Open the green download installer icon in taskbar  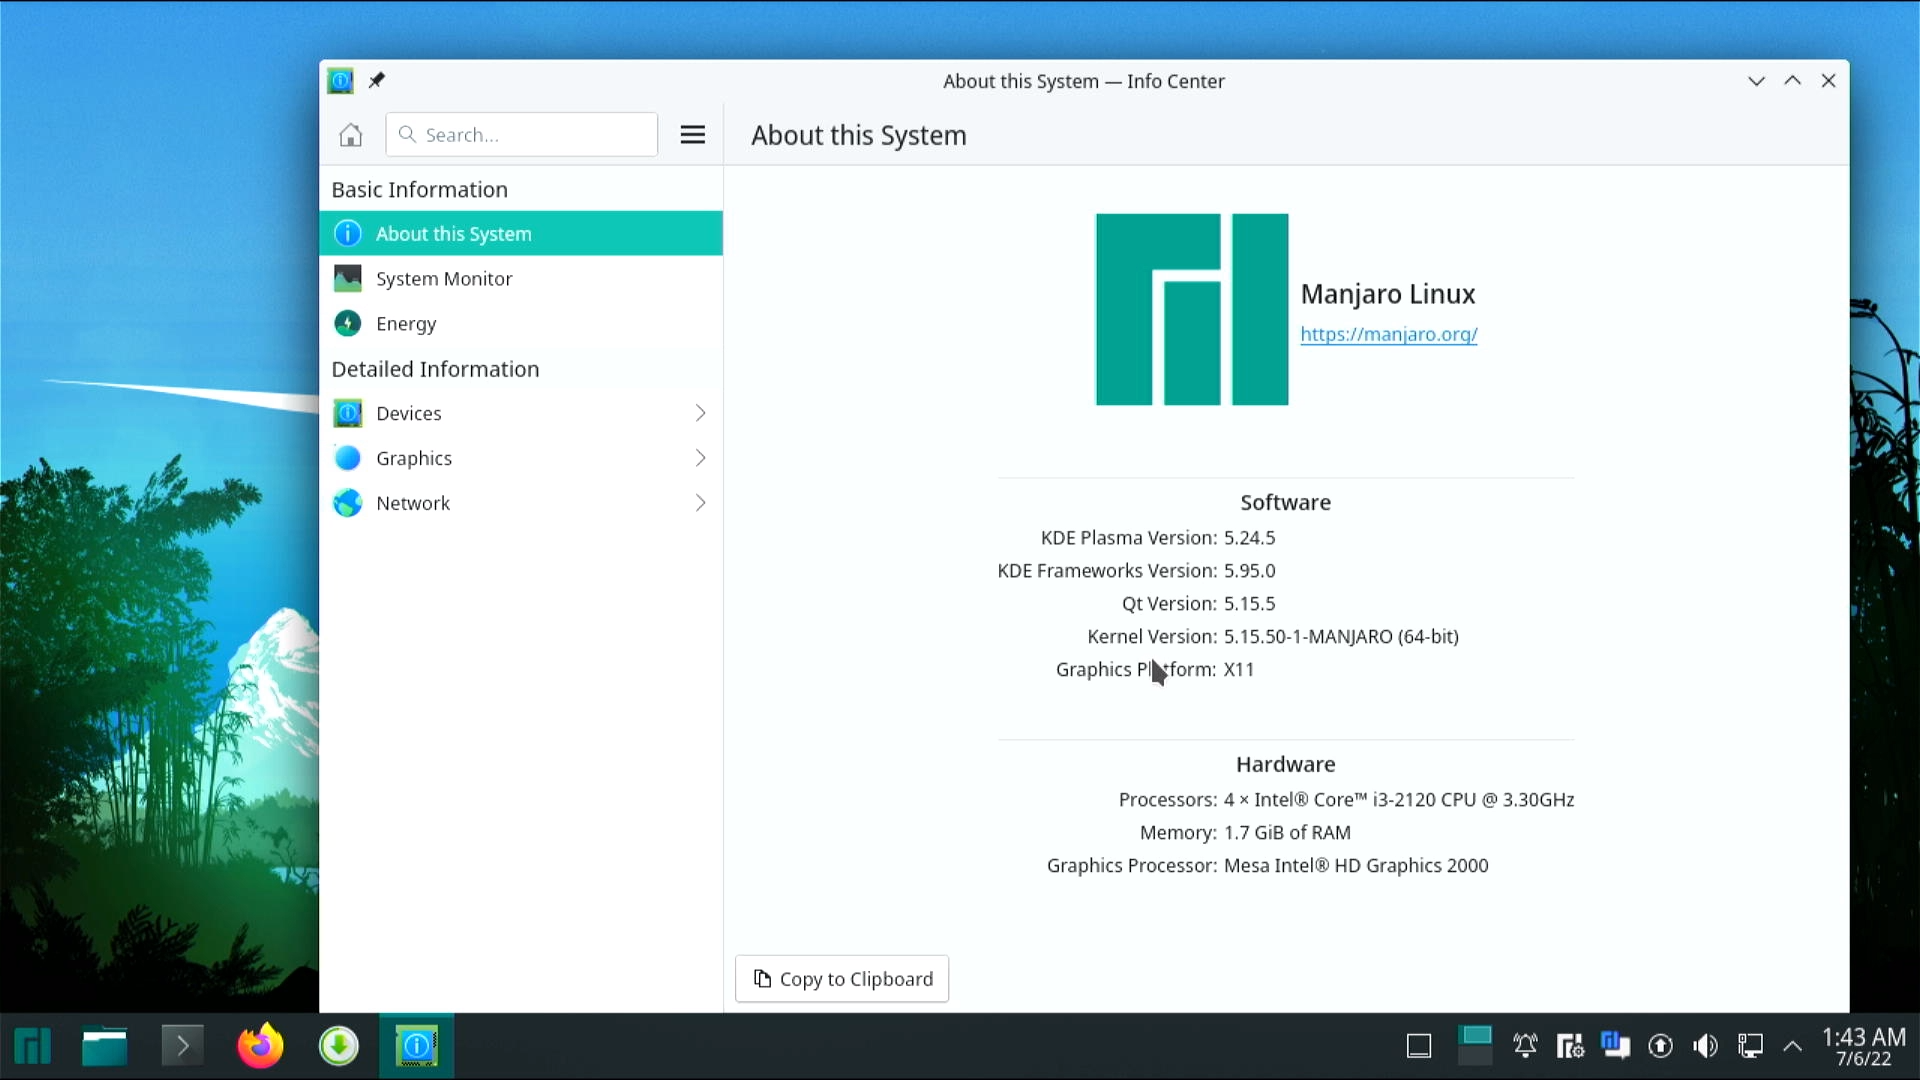(x=339, y=1046)
